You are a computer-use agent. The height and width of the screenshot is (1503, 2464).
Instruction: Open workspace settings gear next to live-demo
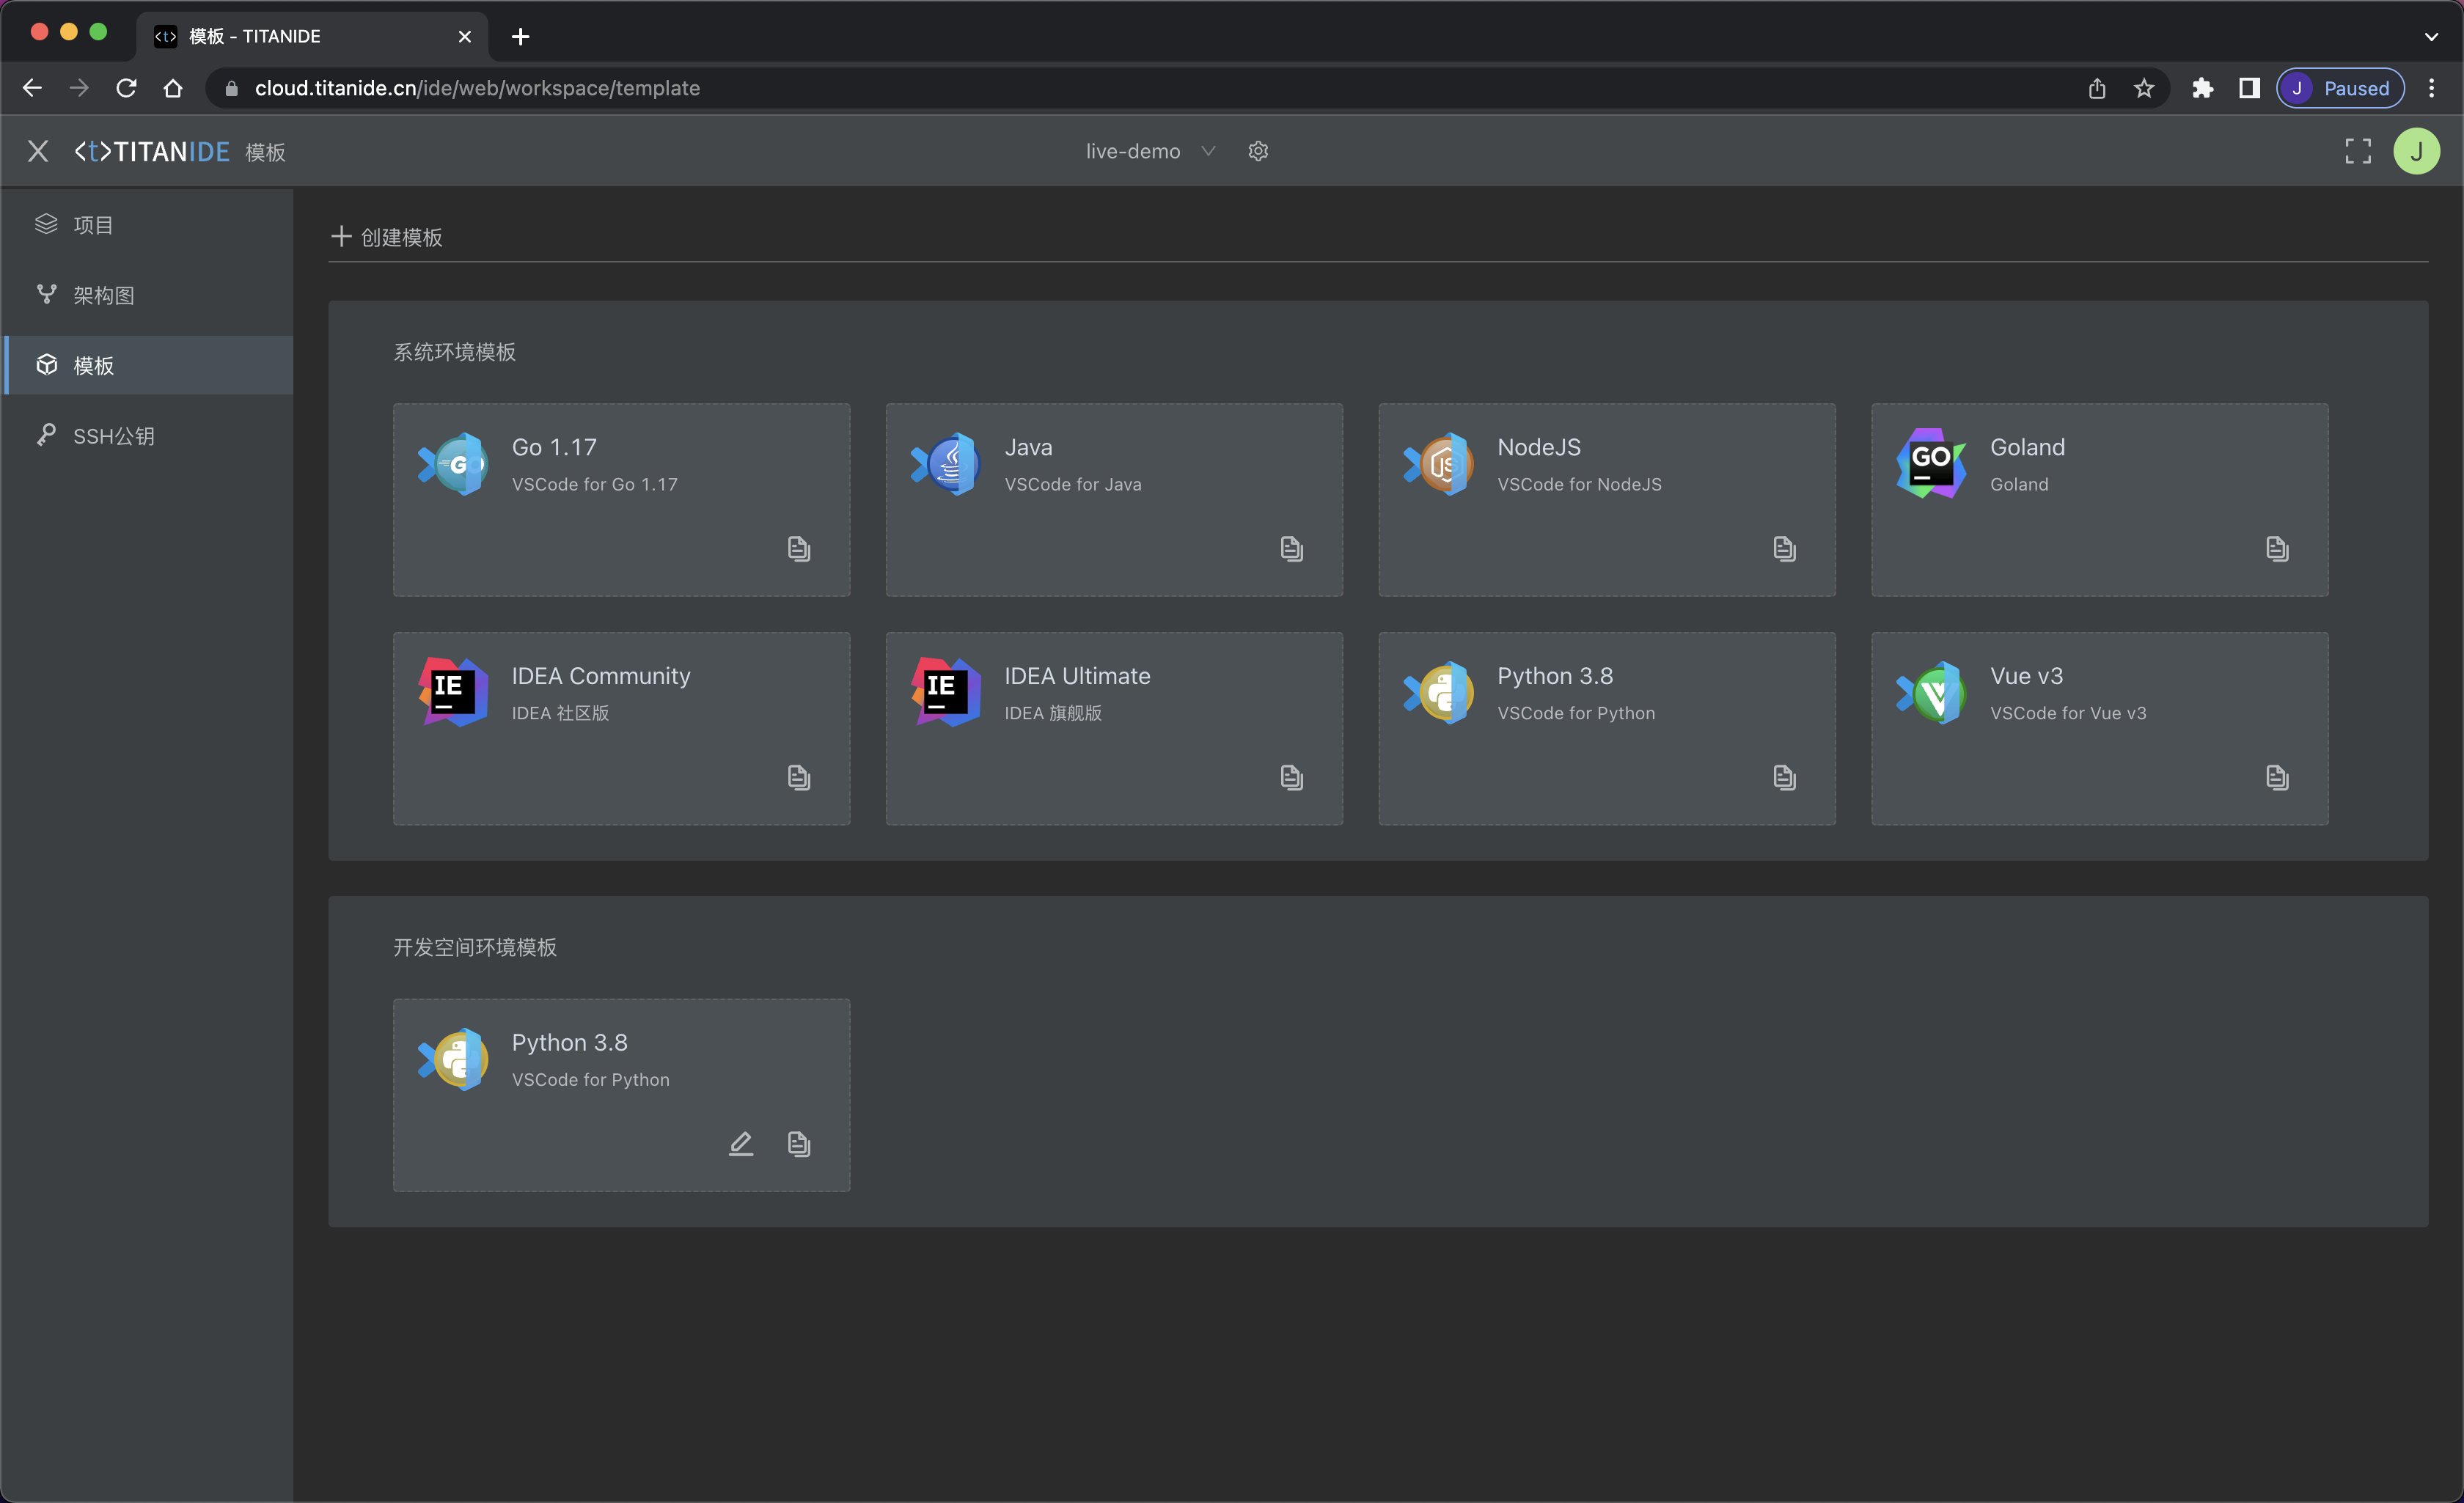(1258, 151)
